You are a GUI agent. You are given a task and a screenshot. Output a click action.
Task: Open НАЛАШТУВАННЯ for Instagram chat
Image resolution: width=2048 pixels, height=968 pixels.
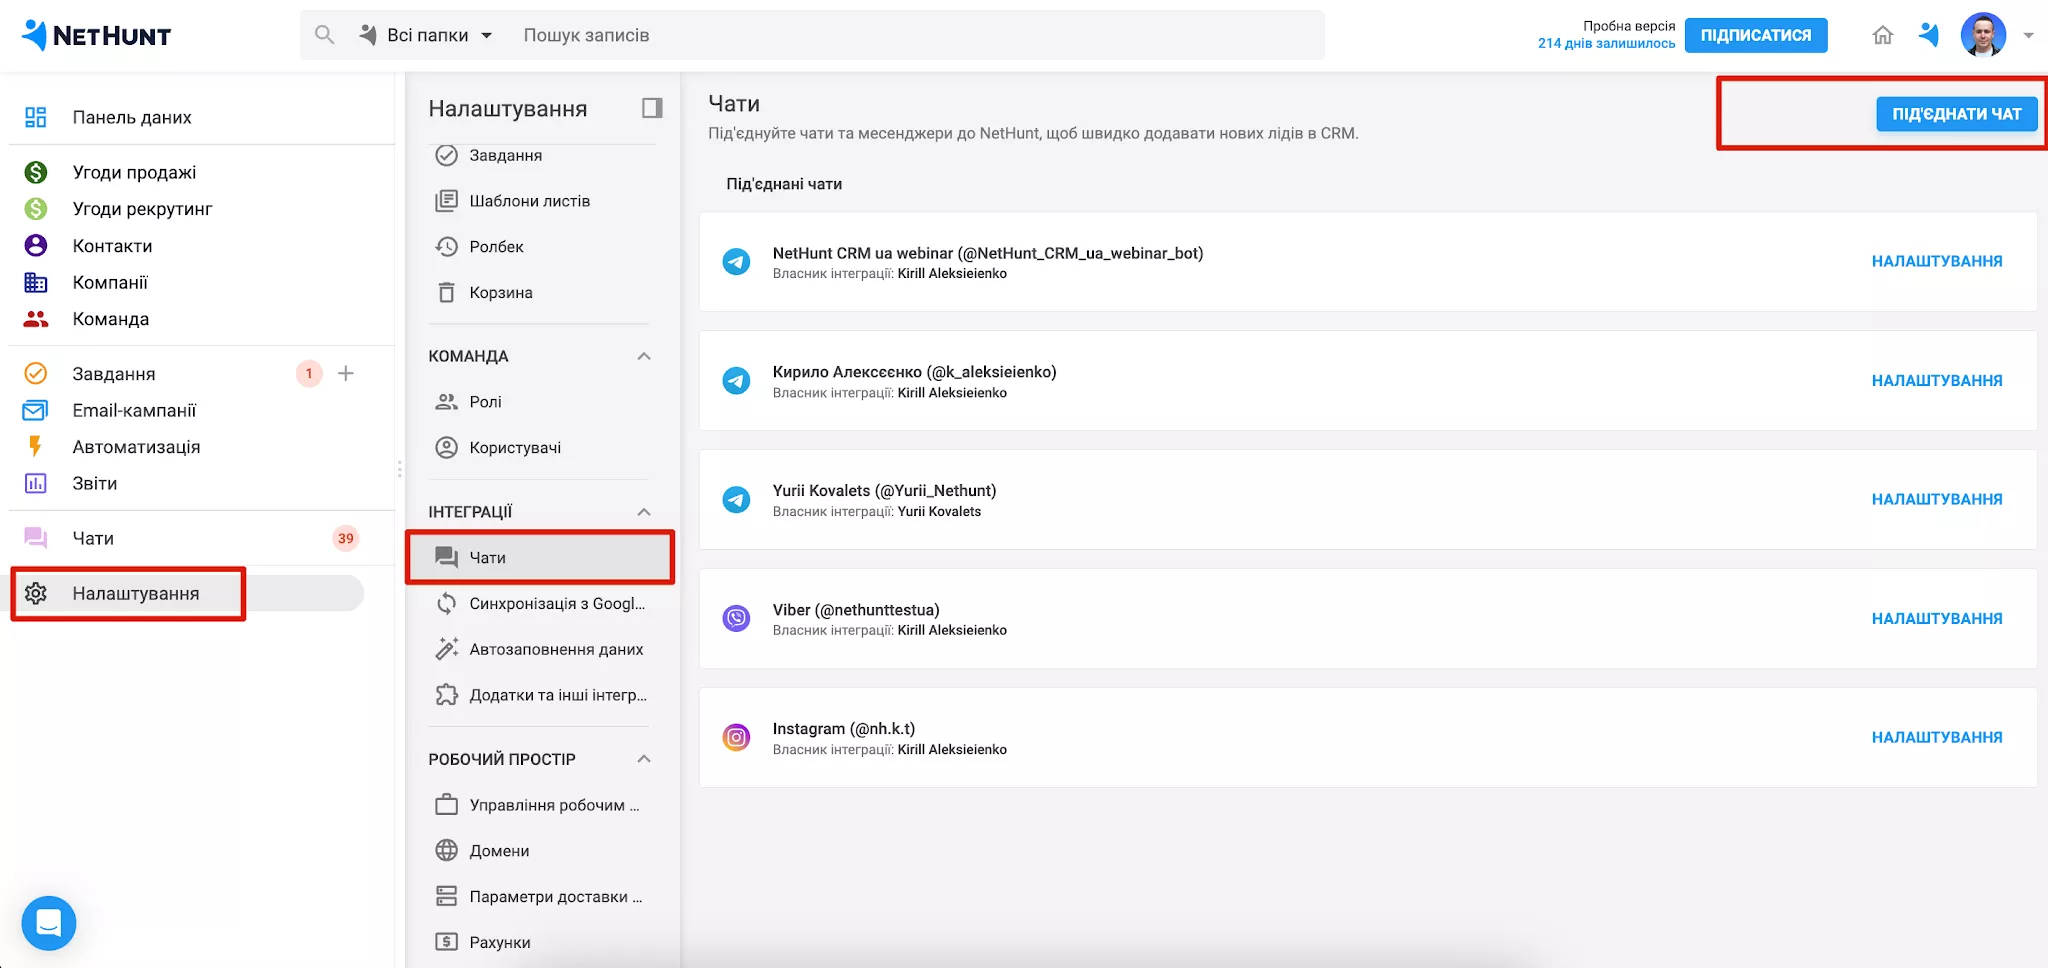(x=1937, y=737)
